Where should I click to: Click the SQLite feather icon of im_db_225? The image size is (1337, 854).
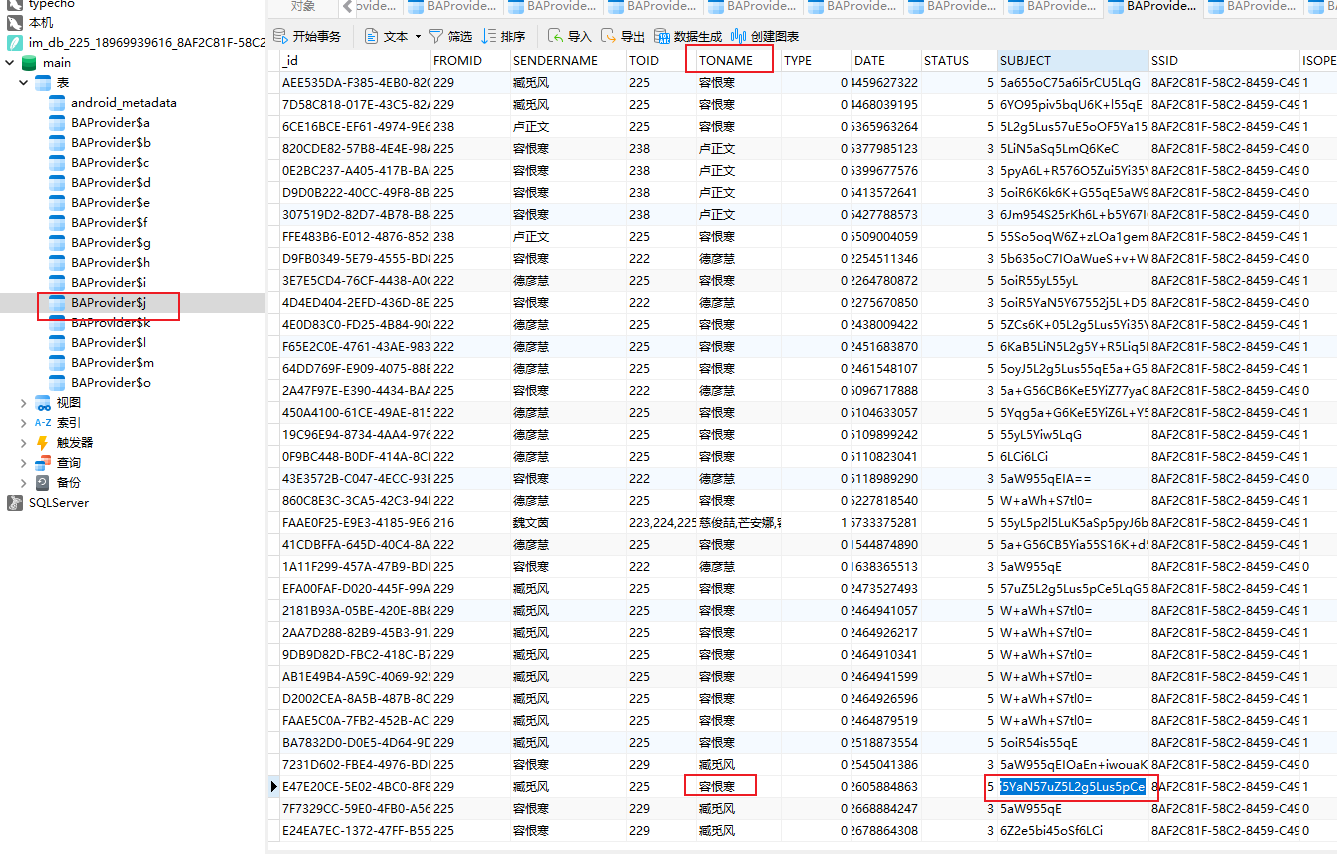pyautogui.click(x=14, y=43)
